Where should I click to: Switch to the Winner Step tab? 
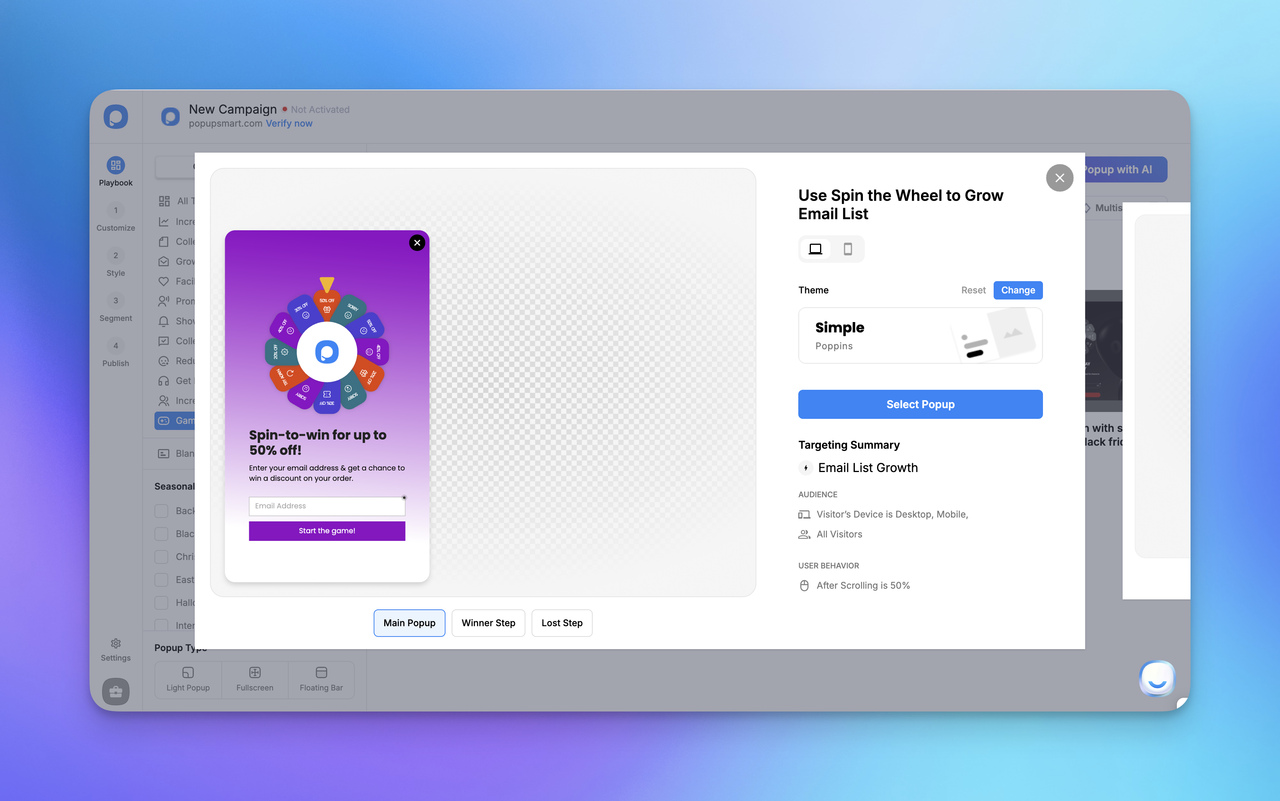488,622
